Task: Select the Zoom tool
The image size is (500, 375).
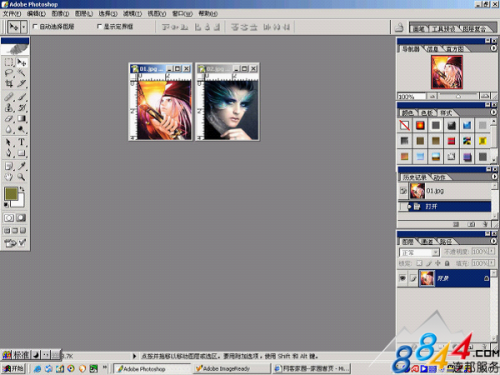Action: click(x=21, y=177)
